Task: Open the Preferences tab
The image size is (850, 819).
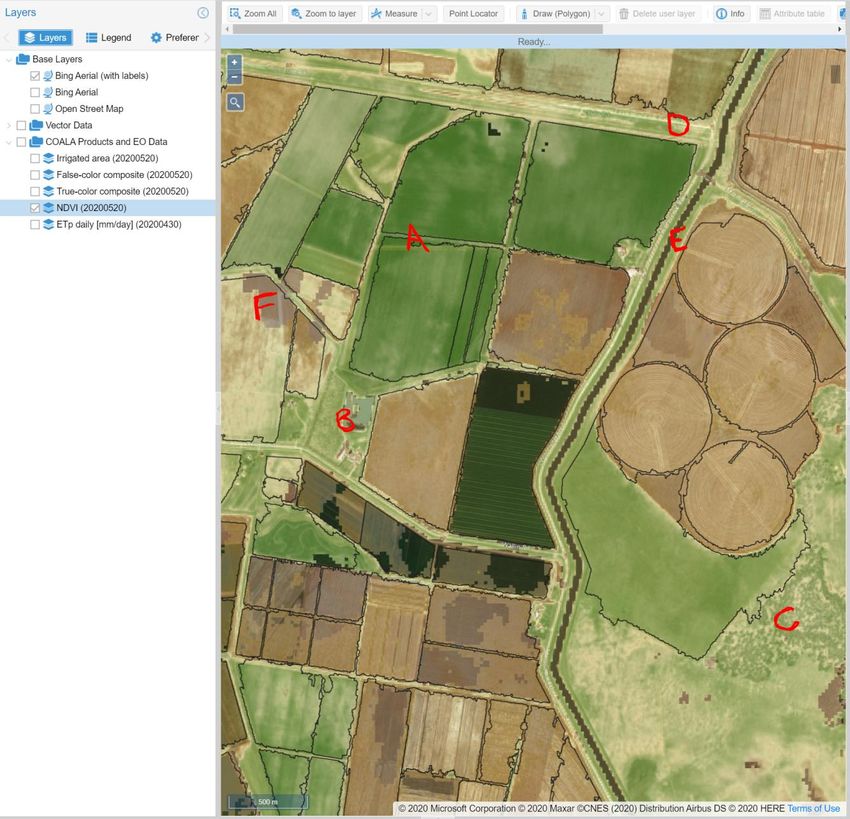Action: [175, 37]
